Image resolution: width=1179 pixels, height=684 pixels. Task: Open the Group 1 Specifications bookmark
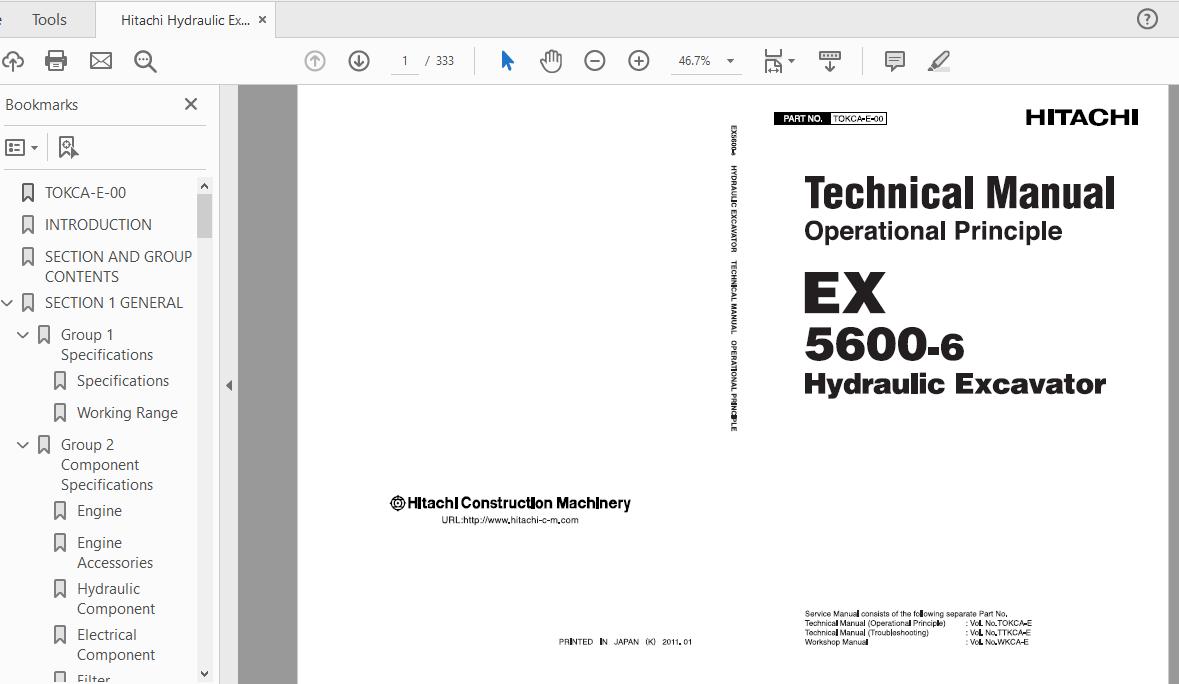click(x=107, y=344)
